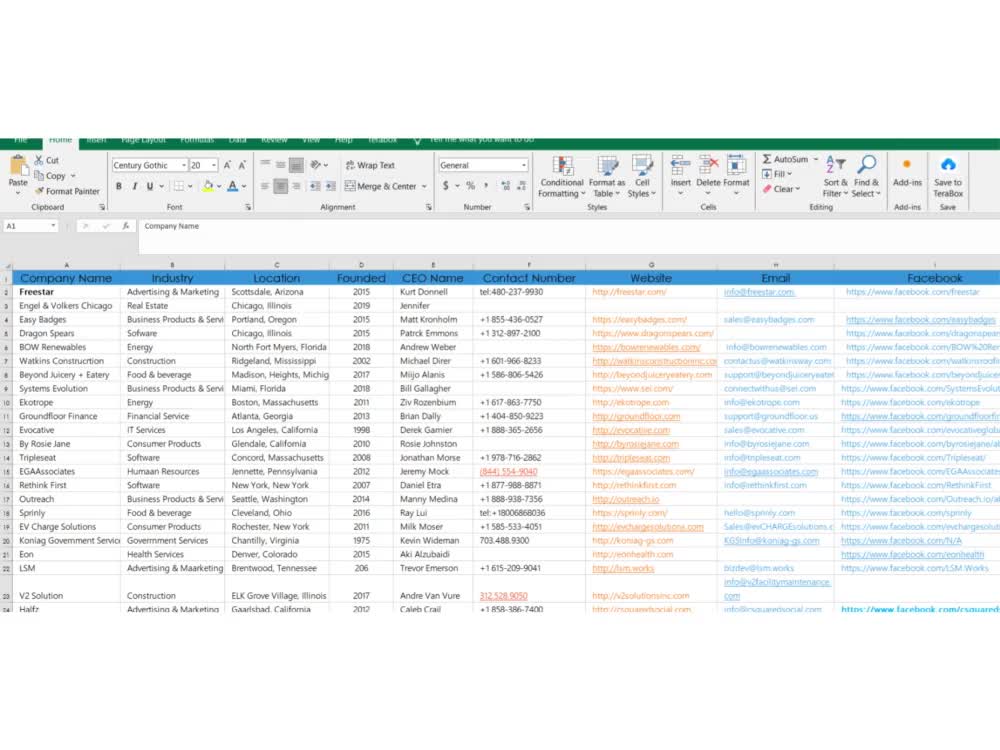The width and height of the screenshot is (1000, 750).
Task: Select the Freestar company cell
Action: pyautogui.click(x=66, y=292)
